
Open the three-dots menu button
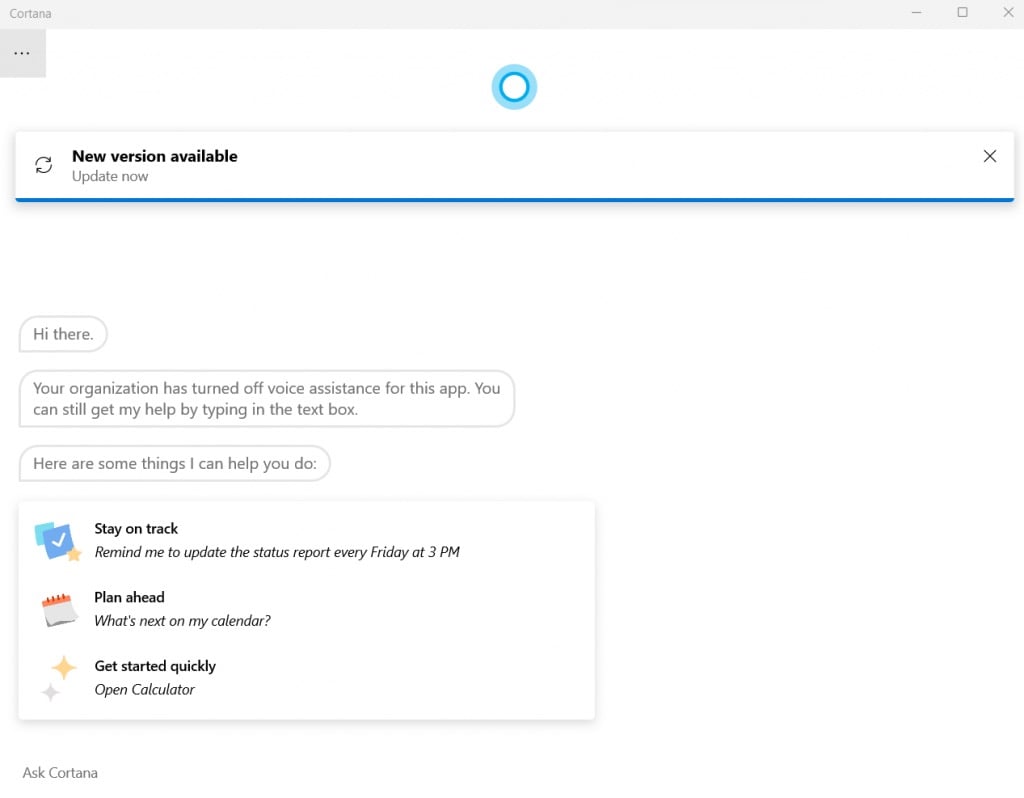[22, 53]
